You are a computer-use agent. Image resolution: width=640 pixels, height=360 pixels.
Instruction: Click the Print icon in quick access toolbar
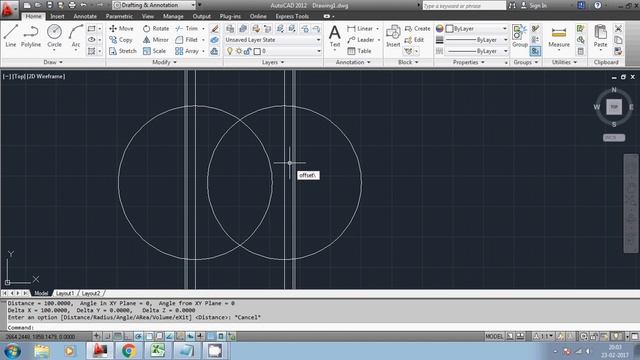pos(72,5)
